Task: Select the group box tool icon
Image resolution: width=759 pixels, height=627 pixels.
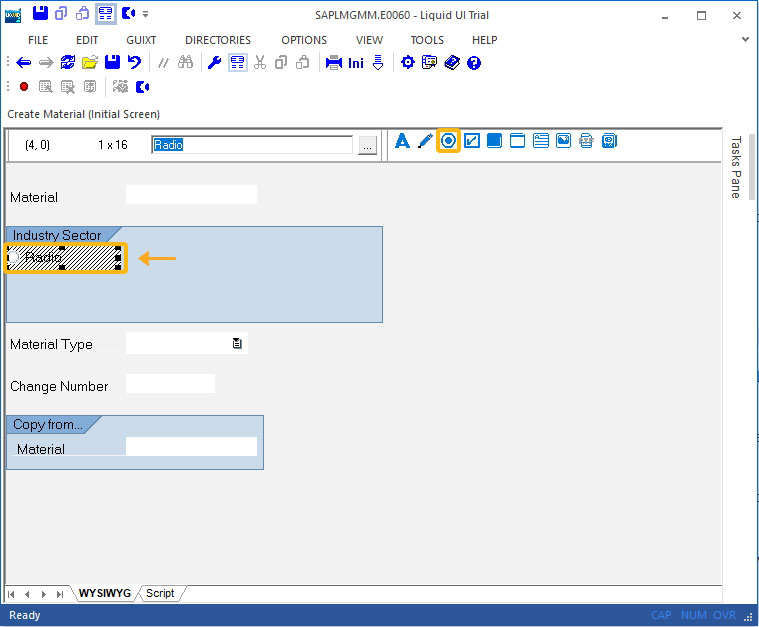Action: (x=517, y=141)
